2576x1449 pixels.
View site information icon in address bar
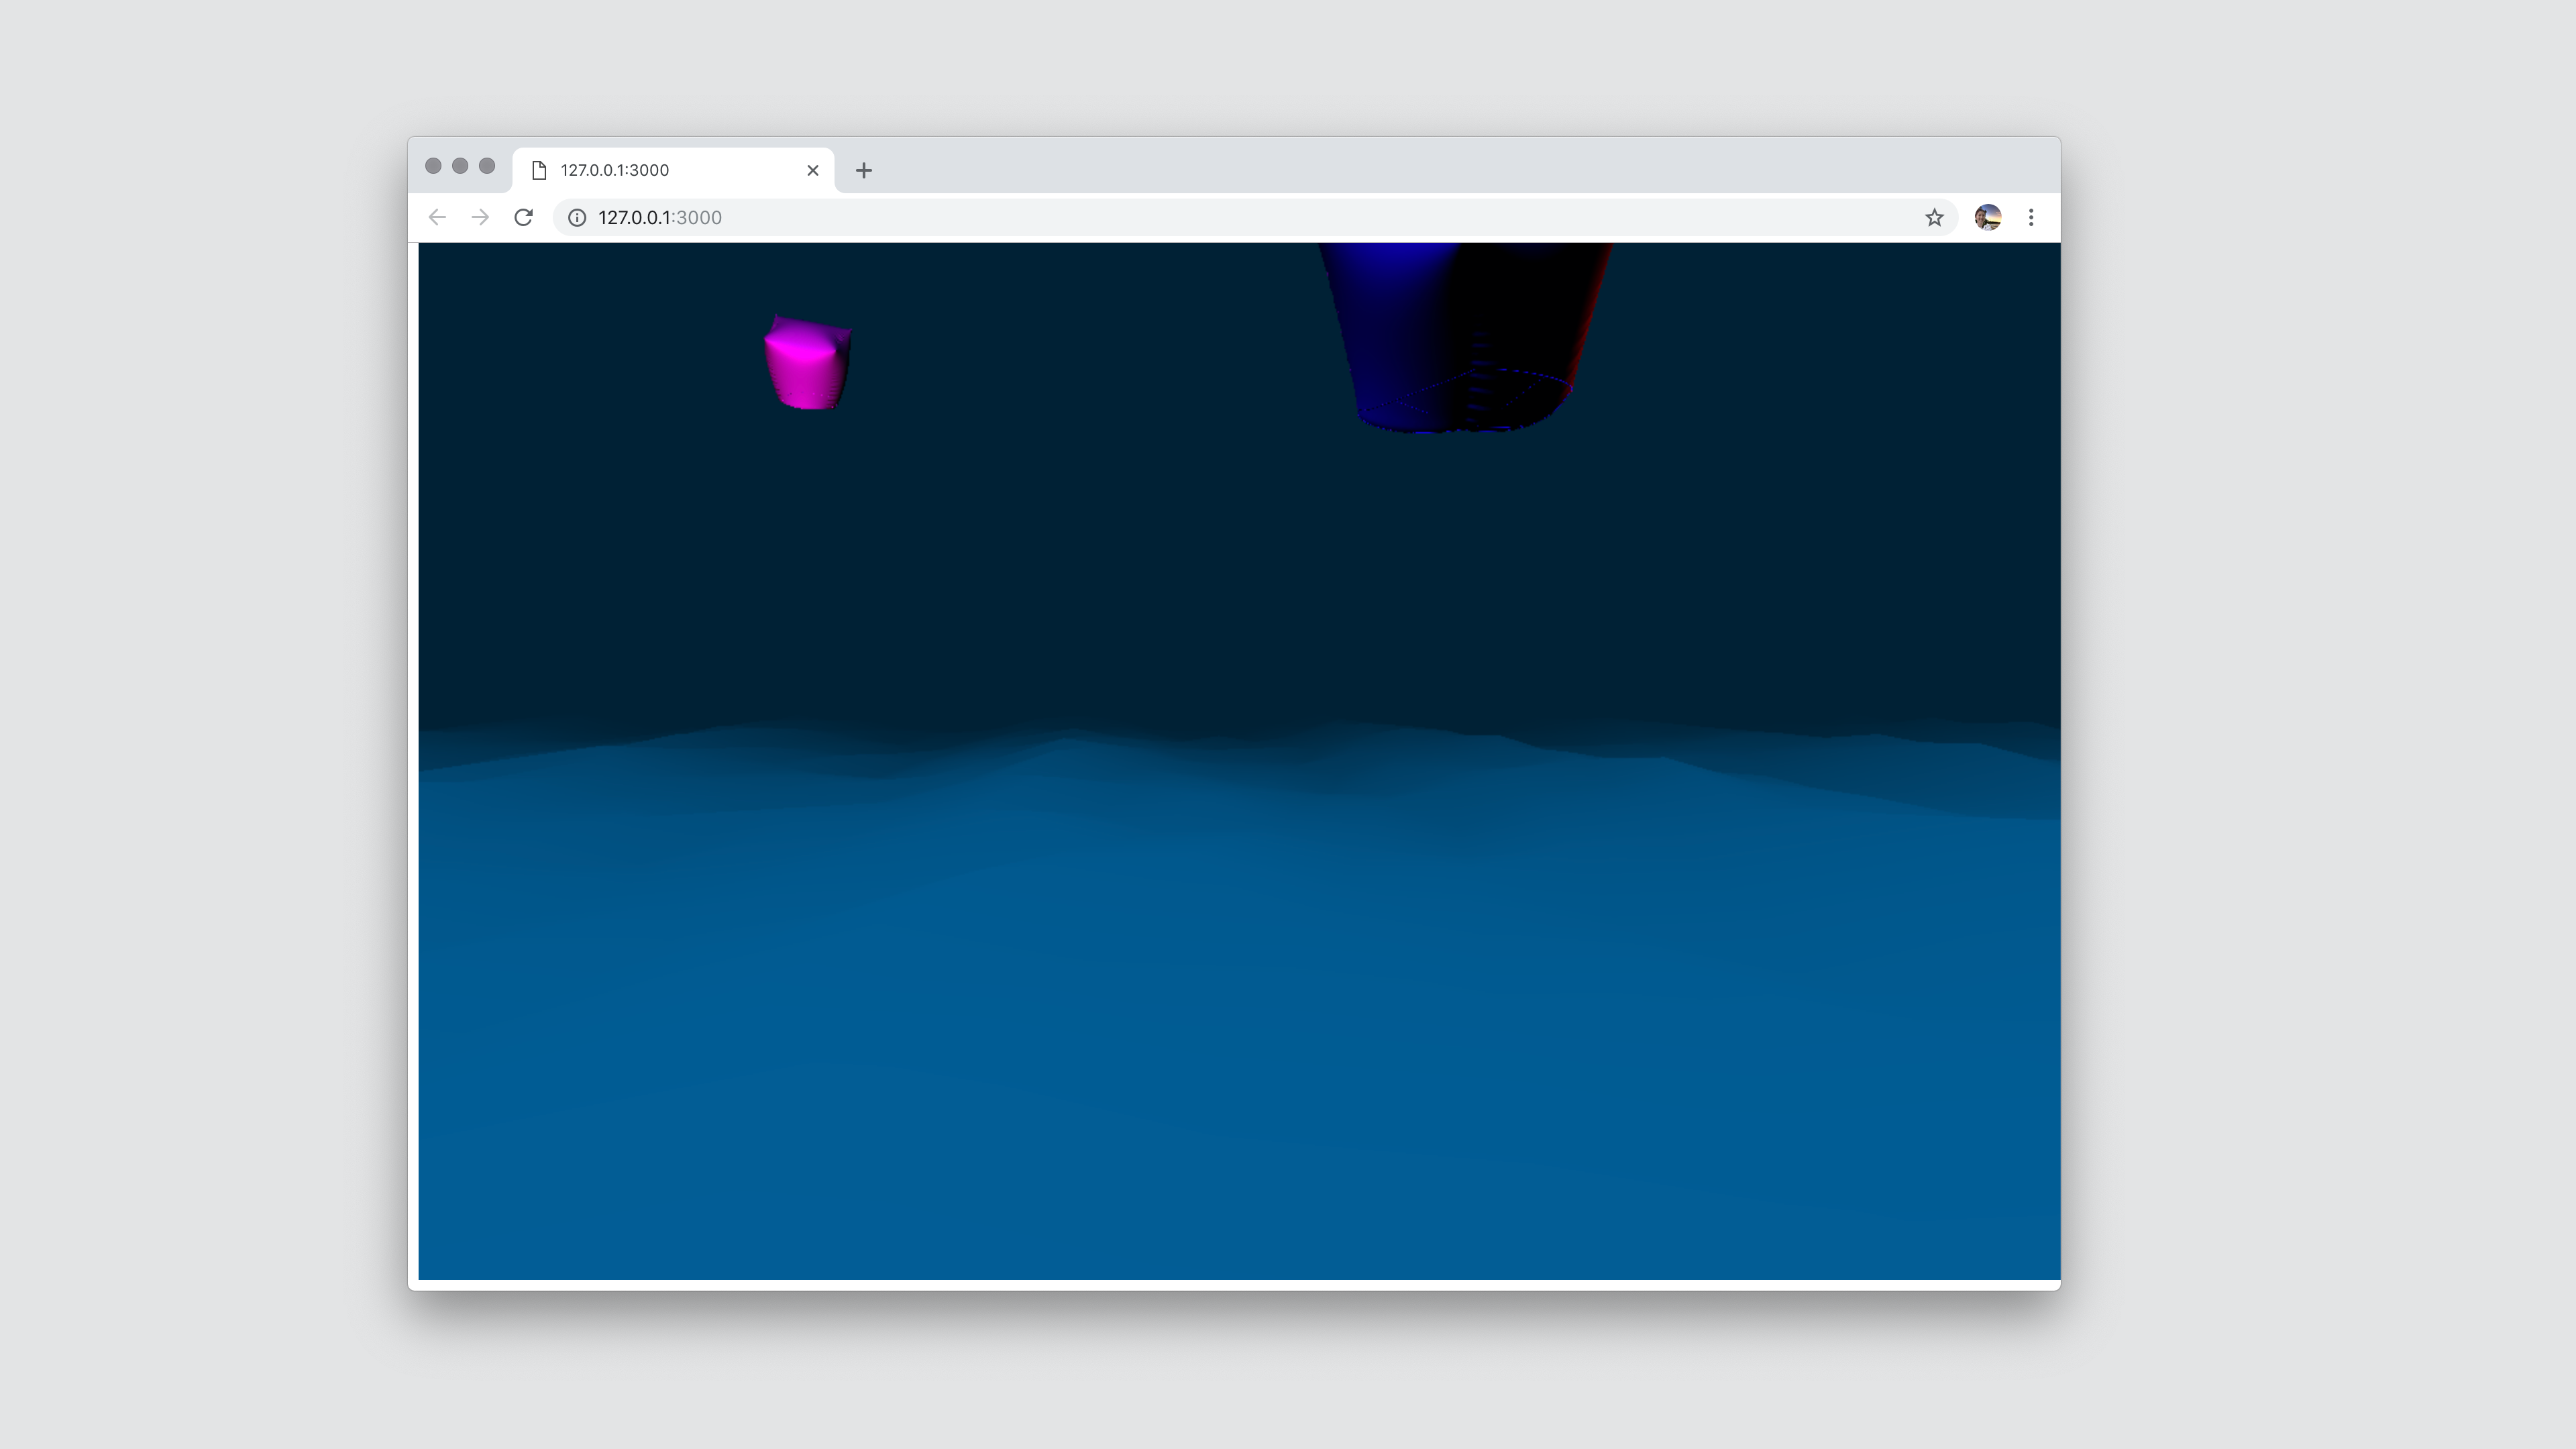point(577,217)
